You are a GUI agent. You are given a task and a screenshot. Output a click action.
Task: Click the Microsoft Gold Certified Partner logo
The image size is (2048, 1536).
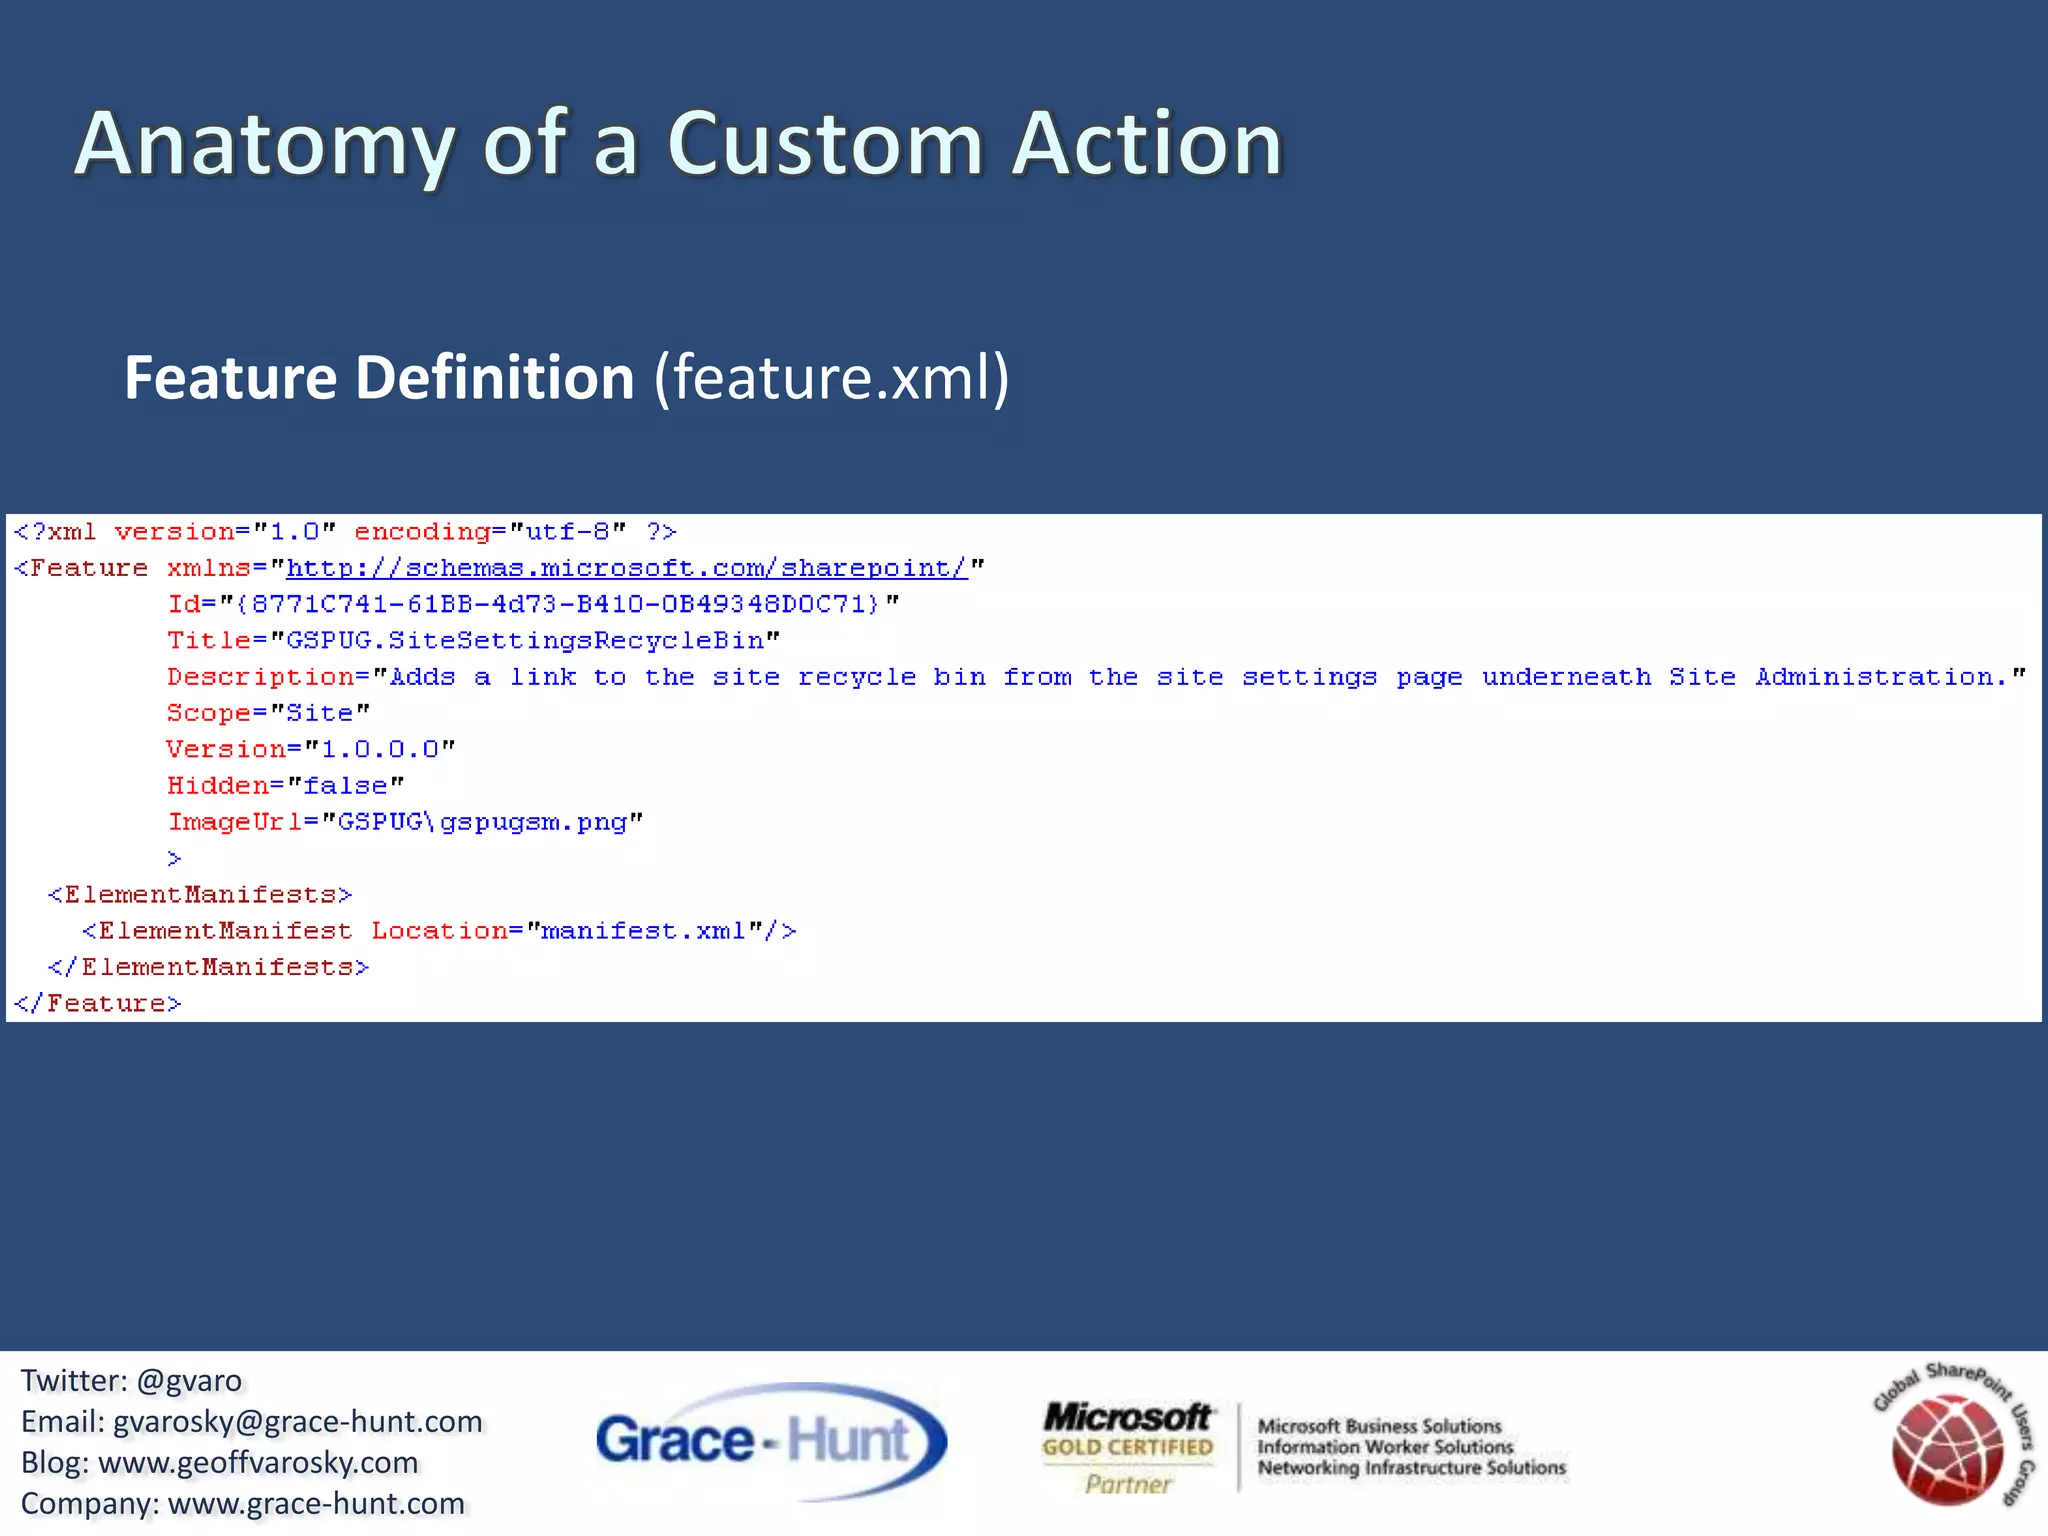1128,1449
